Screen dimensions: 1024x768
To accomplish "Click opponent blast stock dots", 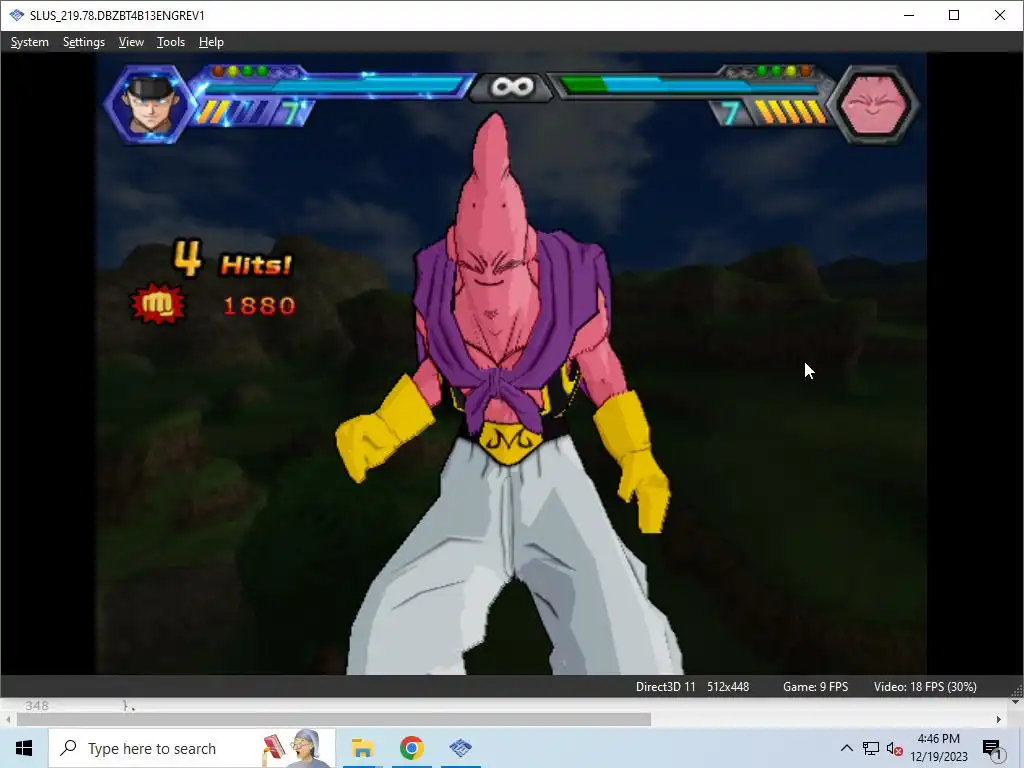I will click(768, 71).
